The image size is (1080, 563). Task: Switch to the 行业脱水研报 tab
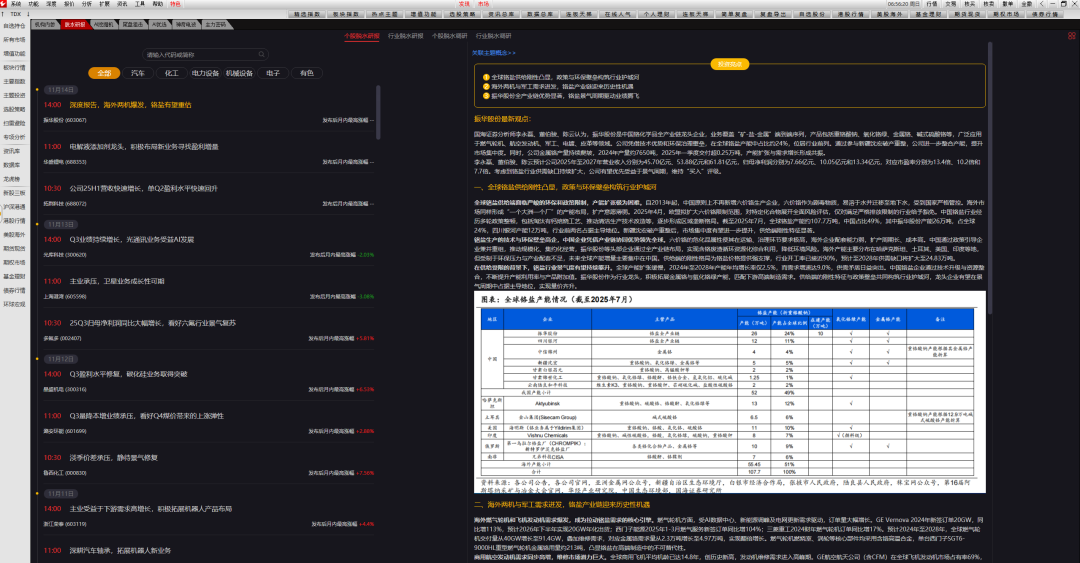point(404,35)
